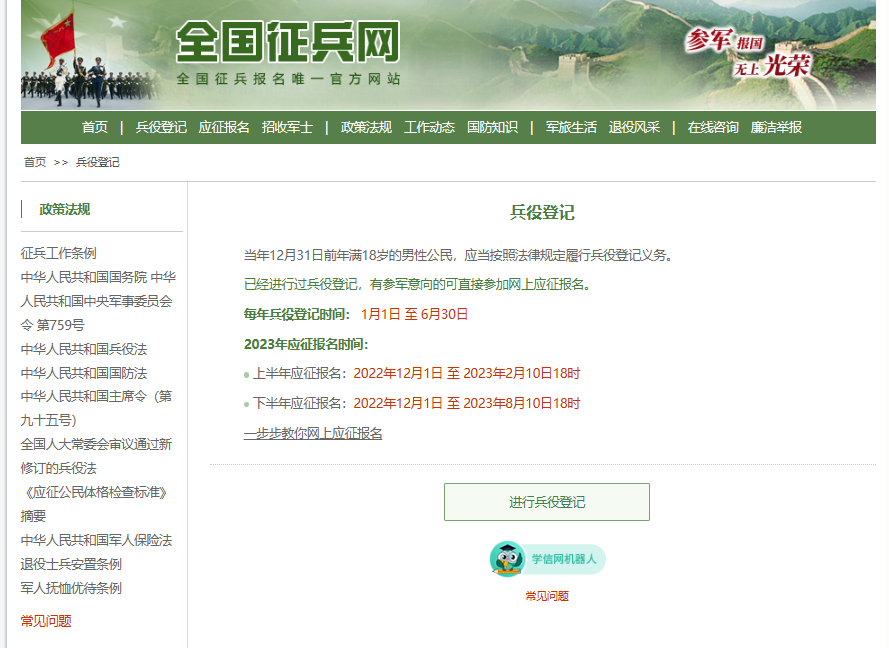
Task: Click the green 已经进行过兵役登记 notice text
Action: pos(417,284)
